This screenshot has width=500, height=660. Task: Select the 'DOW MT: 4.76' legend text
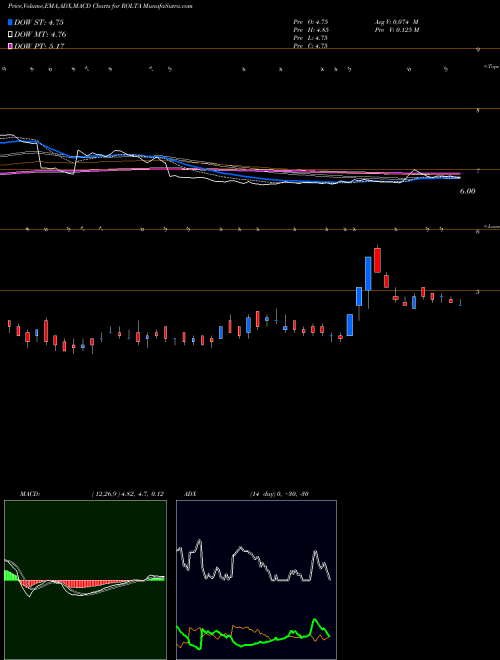40,34
